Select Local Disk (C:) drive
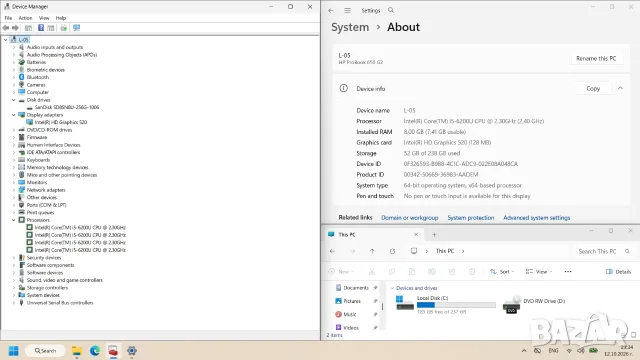The height and width of the screenshot is (360, 640). 446,304
